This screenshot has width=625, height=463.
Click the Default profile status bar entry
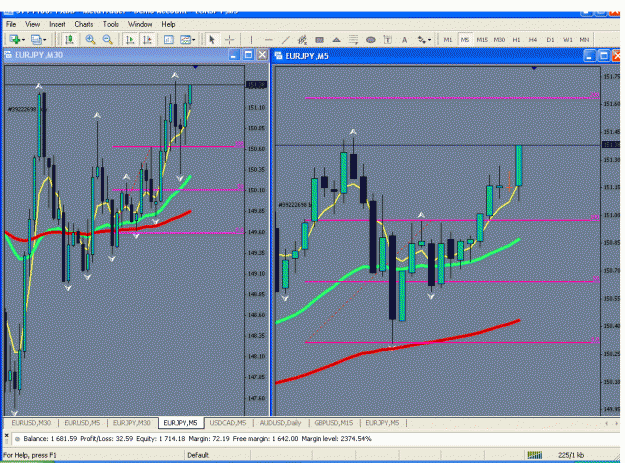[x=198, y=455]
